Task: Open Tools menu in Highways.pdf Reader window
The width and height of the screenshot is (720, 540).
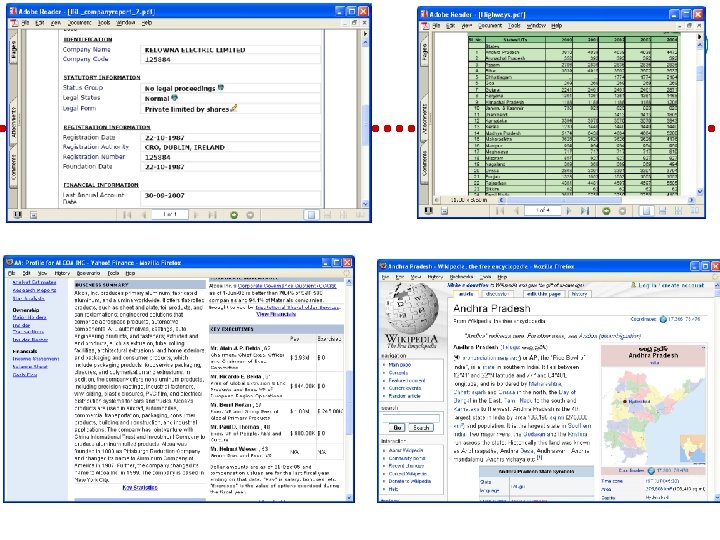Action: point(514,26)
